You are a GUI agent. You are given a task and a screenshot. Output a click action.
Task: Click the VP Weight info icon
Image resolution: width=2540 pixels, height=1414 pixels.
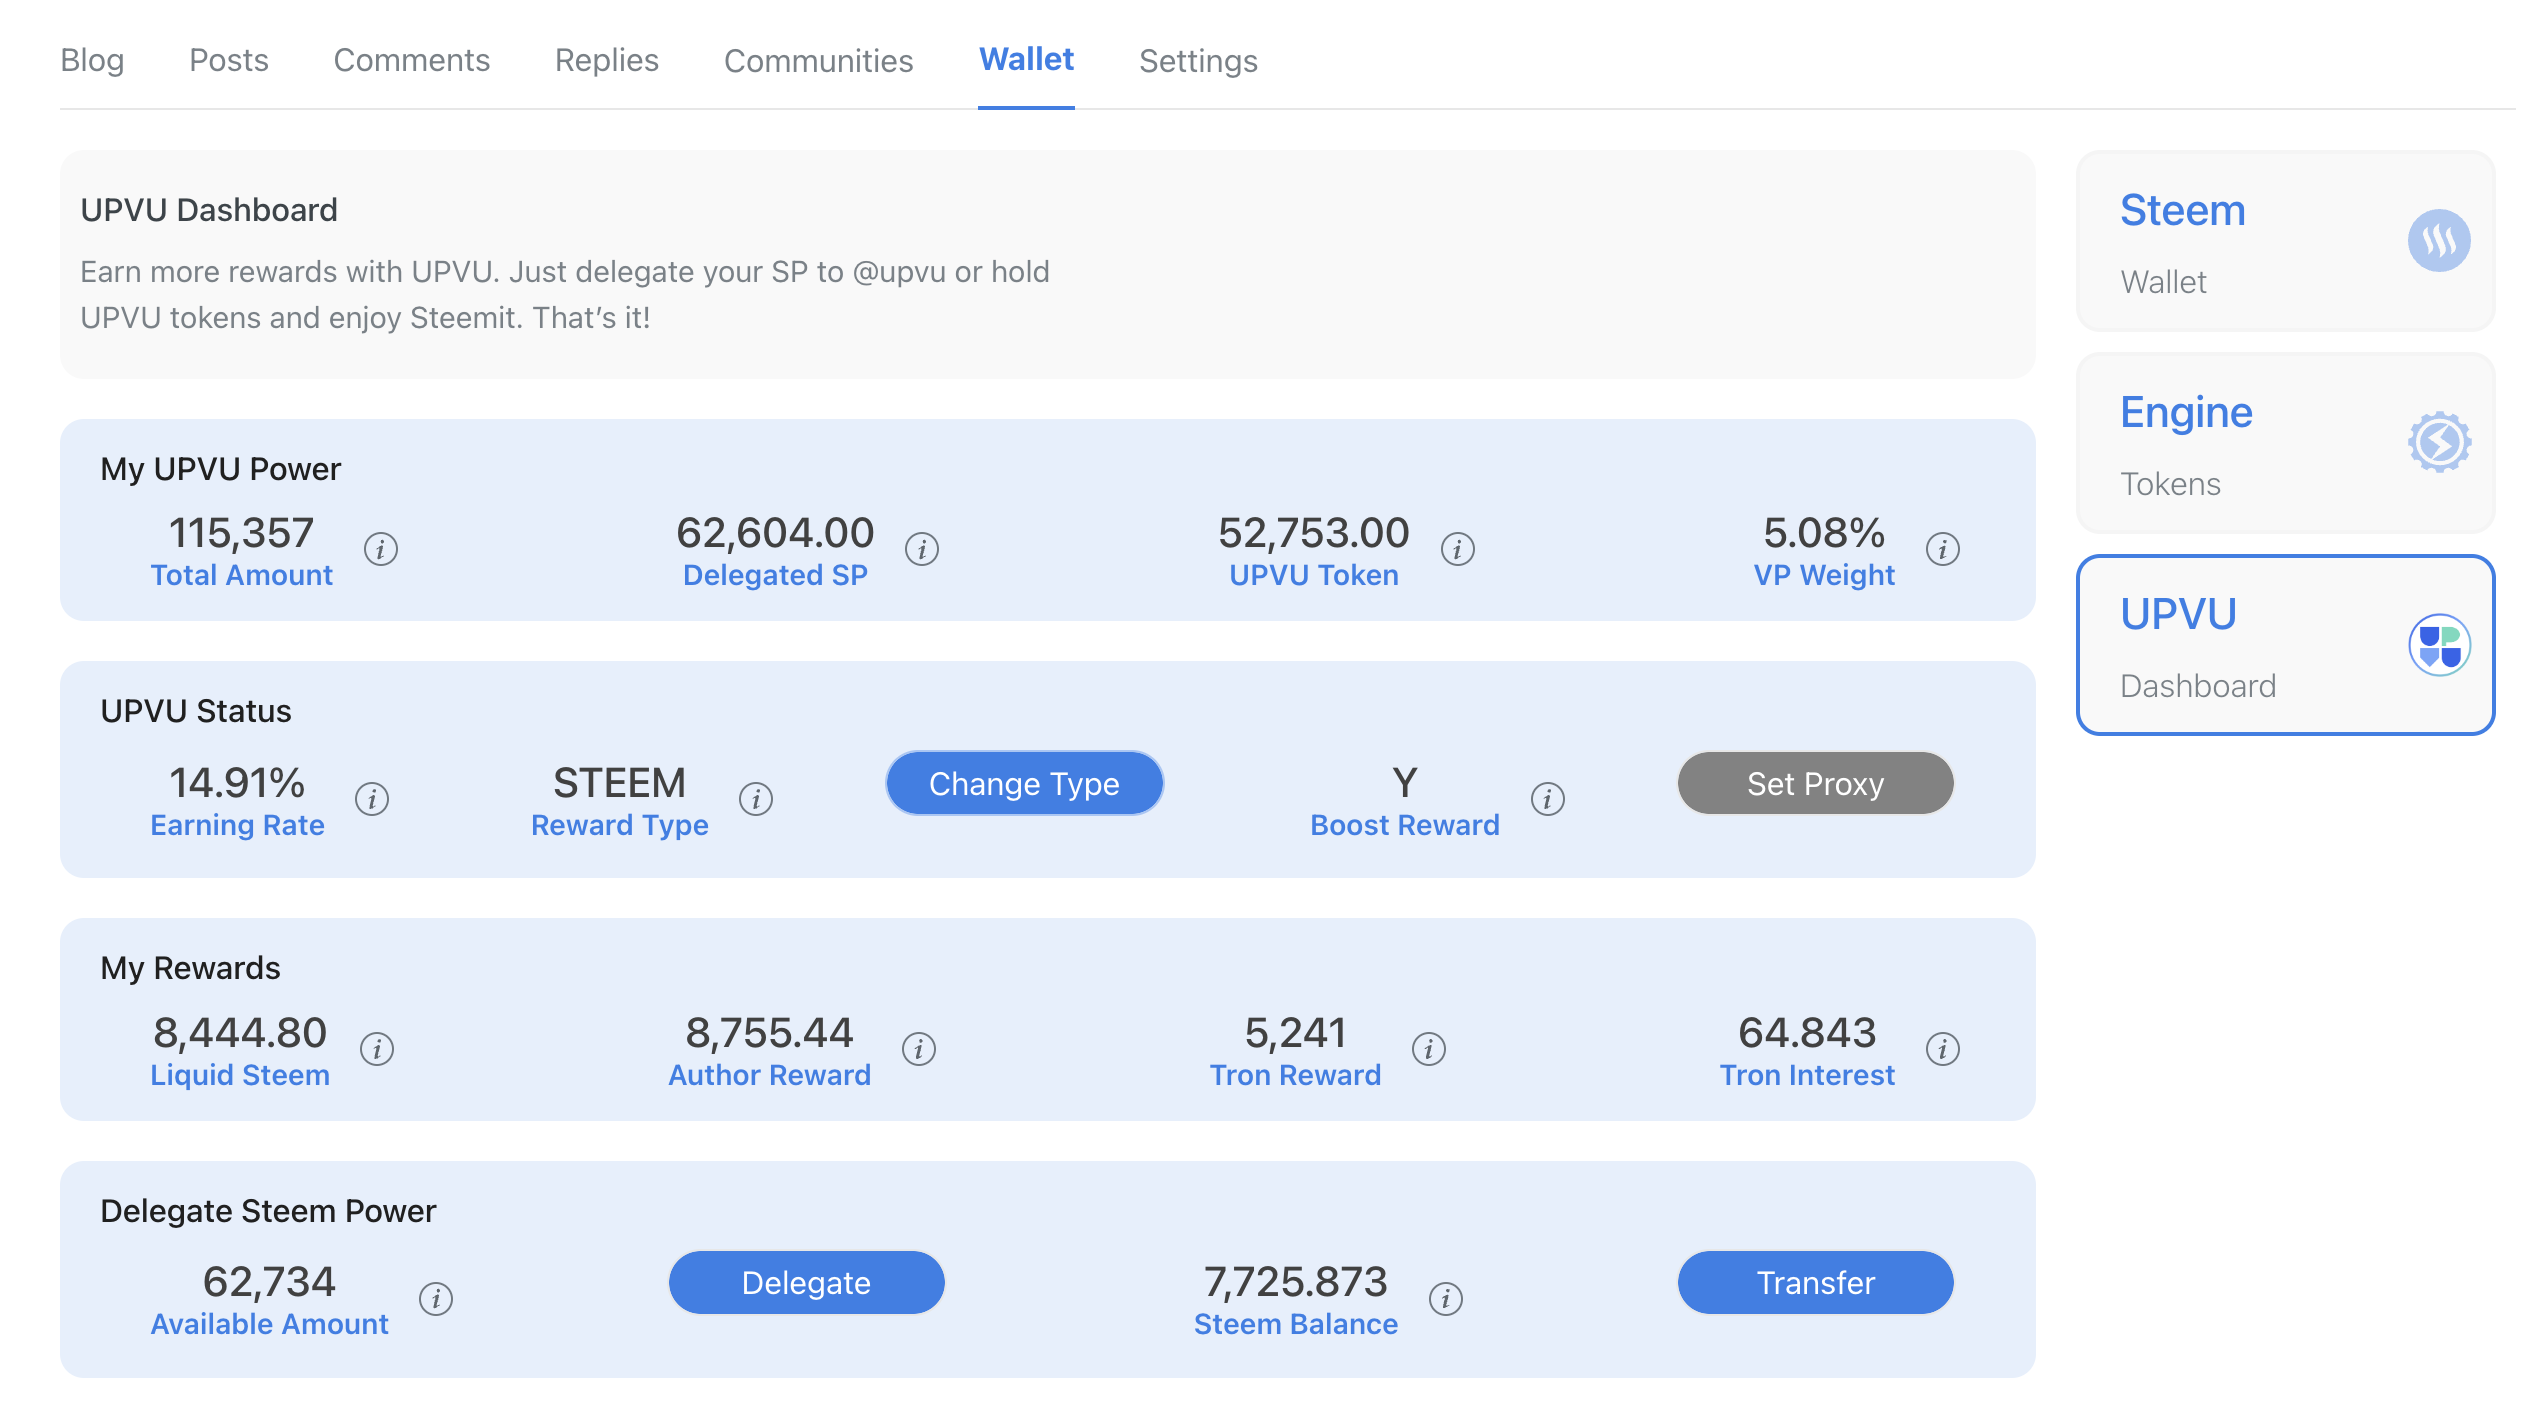pyautogui.click(x=1942, y=549)
